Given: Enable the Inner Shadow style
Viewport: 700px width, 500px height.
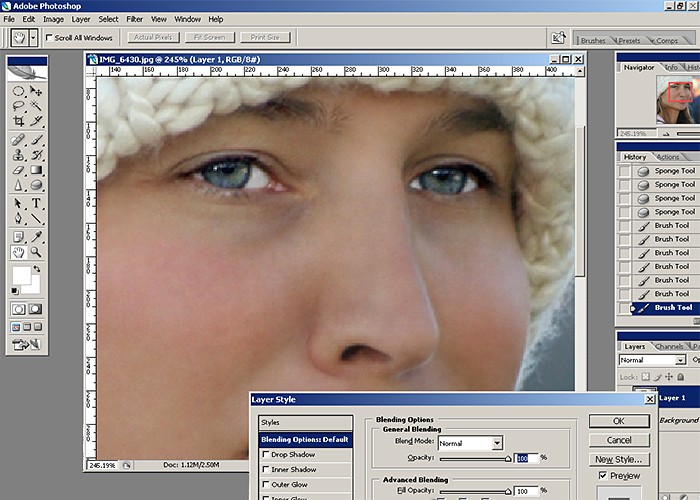Looking at the screenshot, I should click(266, 469).
